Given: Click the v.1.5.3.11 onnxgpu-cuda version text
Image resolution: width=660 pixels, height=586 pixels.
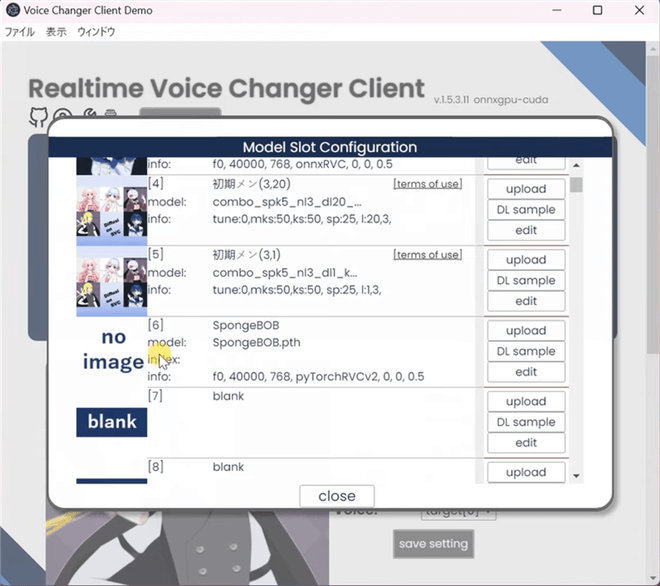Looking at the screenshot, I should (491, 100).
